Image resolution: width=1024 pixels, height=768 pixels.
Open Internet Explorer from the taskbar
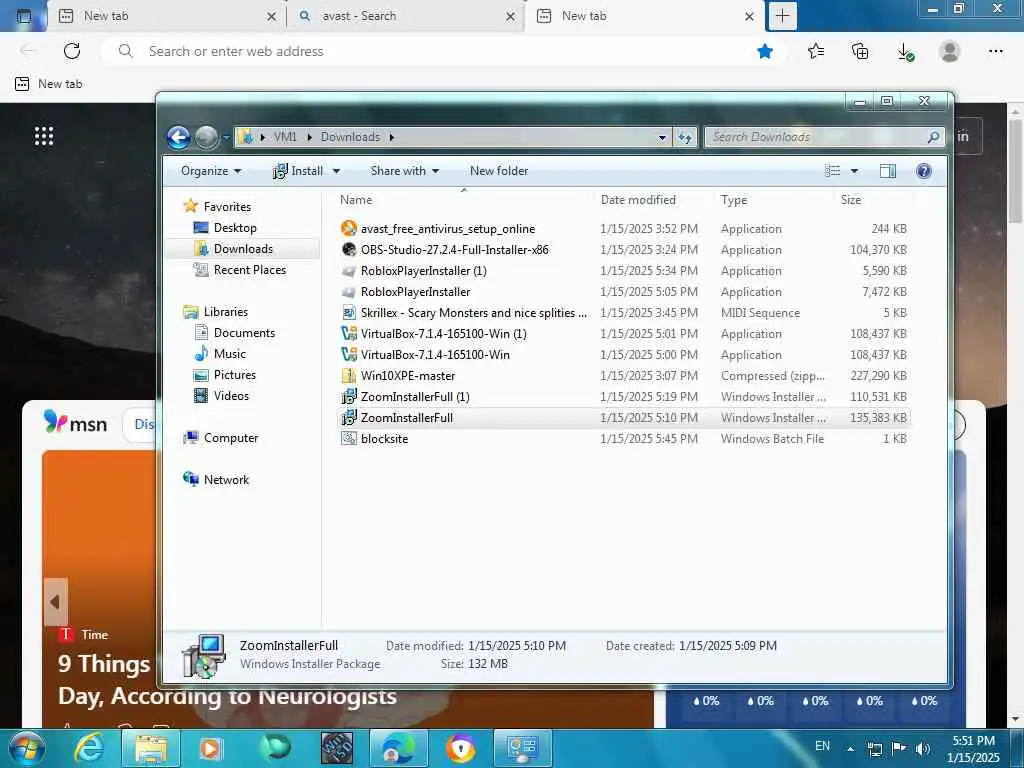[x=89, y=748]
